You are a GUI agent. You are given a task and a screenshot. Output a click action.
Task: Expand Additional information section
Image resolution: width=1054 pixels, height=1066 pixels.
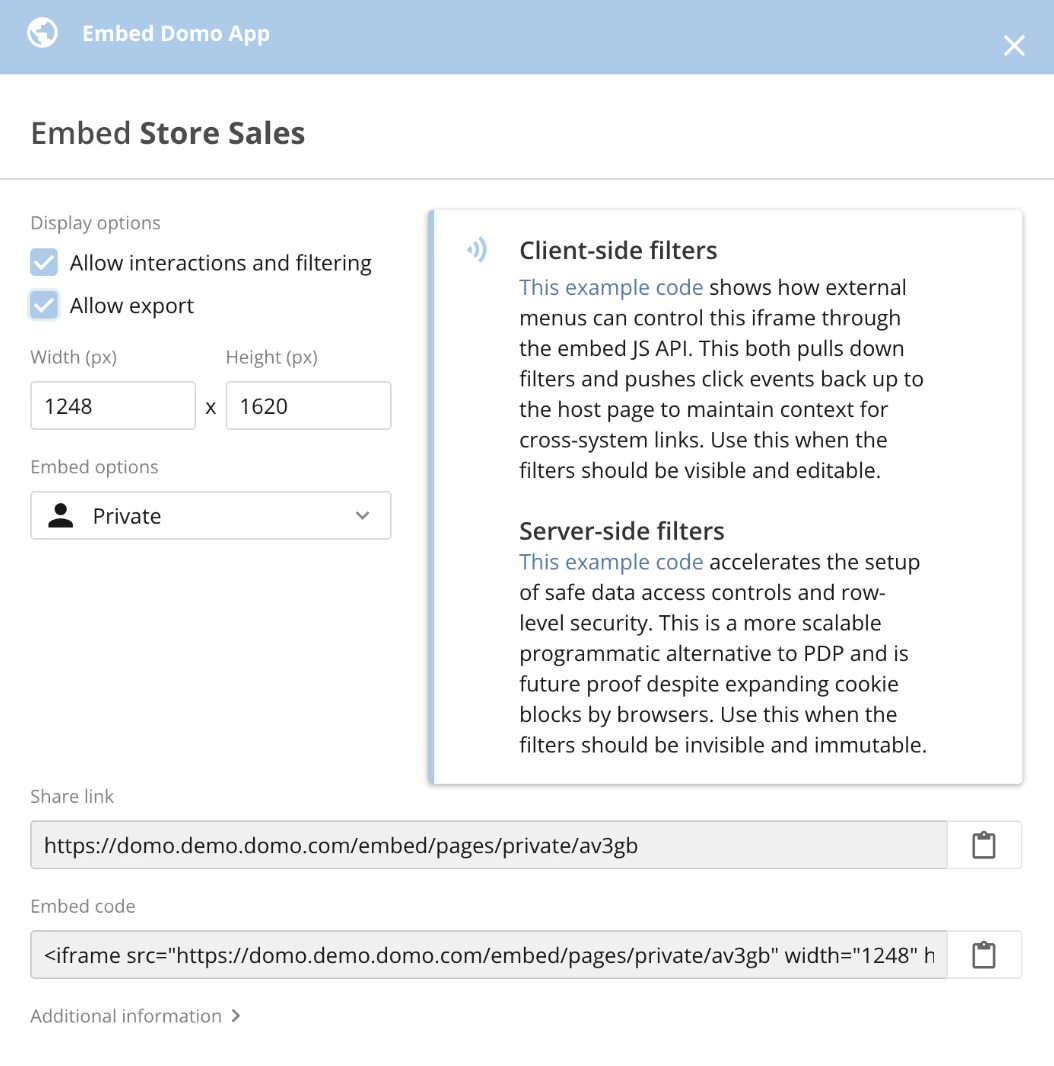coord(135,1016)
